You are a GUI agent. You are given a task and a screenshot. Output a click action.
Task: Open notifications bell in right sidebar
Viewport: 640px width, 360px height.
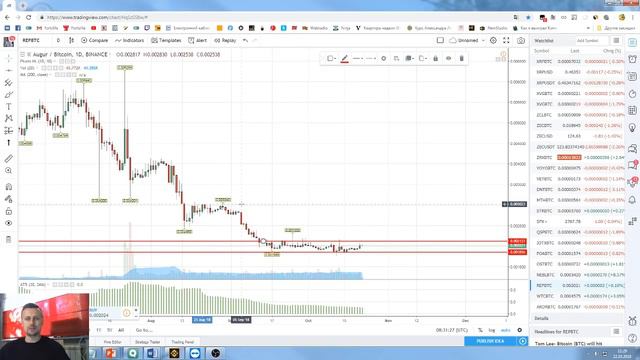[x=632, y=200]
